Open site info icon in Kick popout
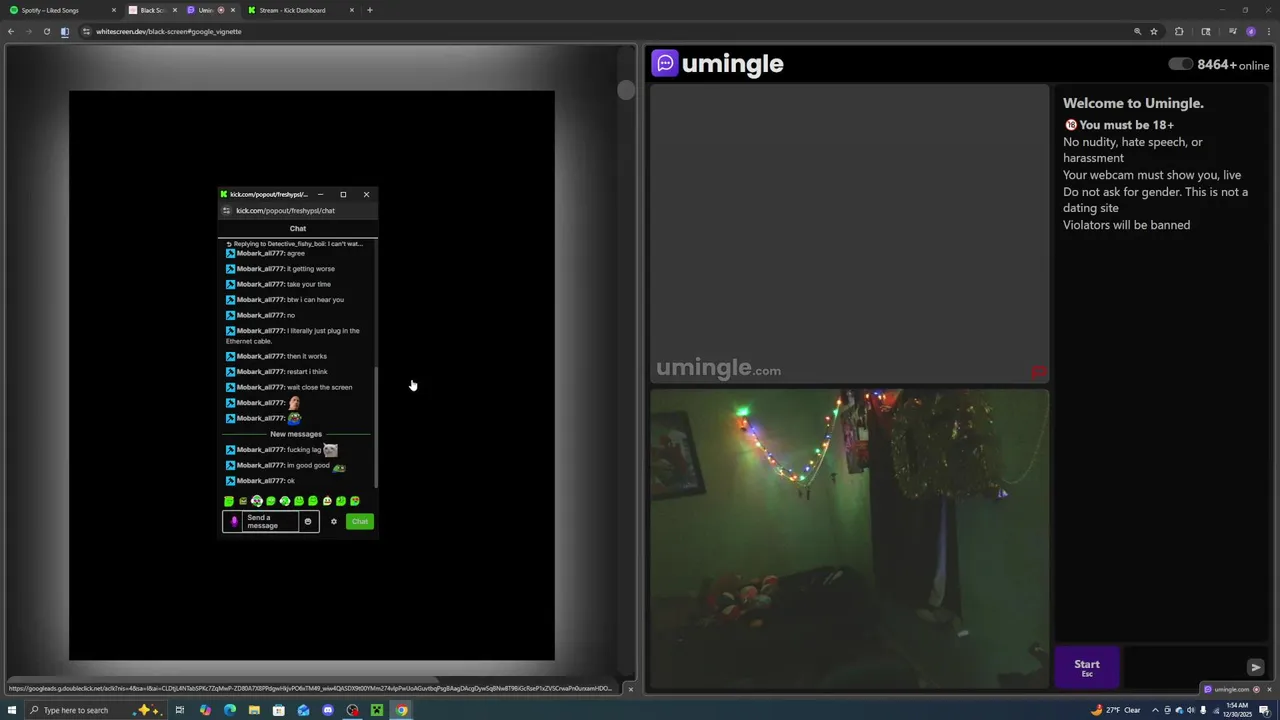Viewport: 1280px width, 720px height. tap(227, 211)
